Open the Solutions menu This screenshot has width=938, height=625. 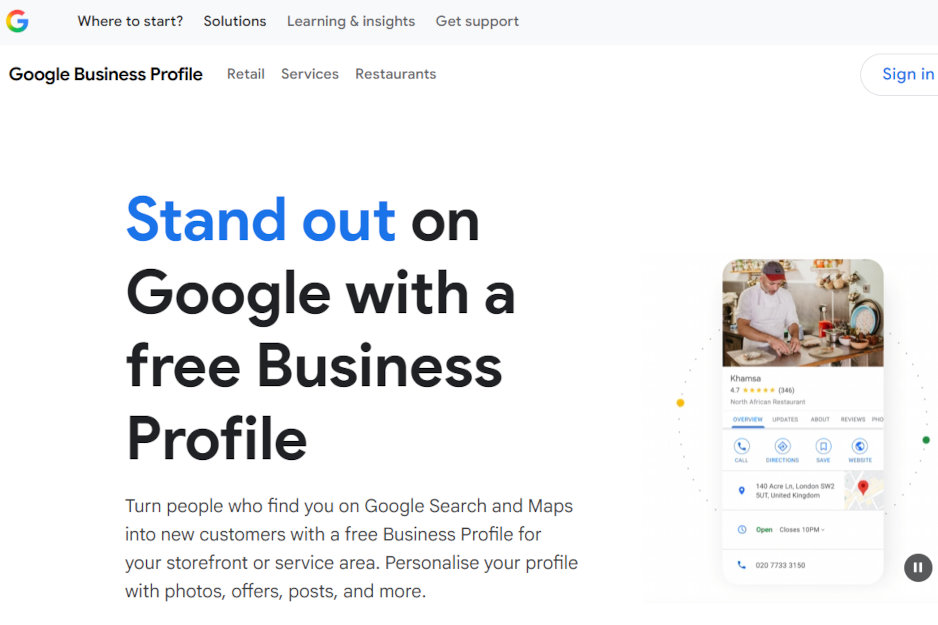[x=234, y=21]
